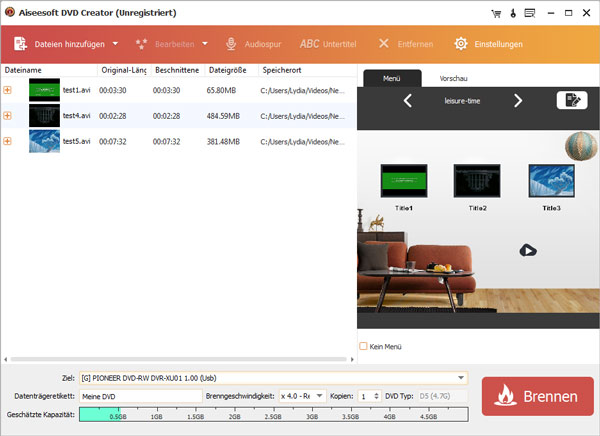Click the Datenträgeretikett input field
Viewport: 600px width, 436px height.
140,396
